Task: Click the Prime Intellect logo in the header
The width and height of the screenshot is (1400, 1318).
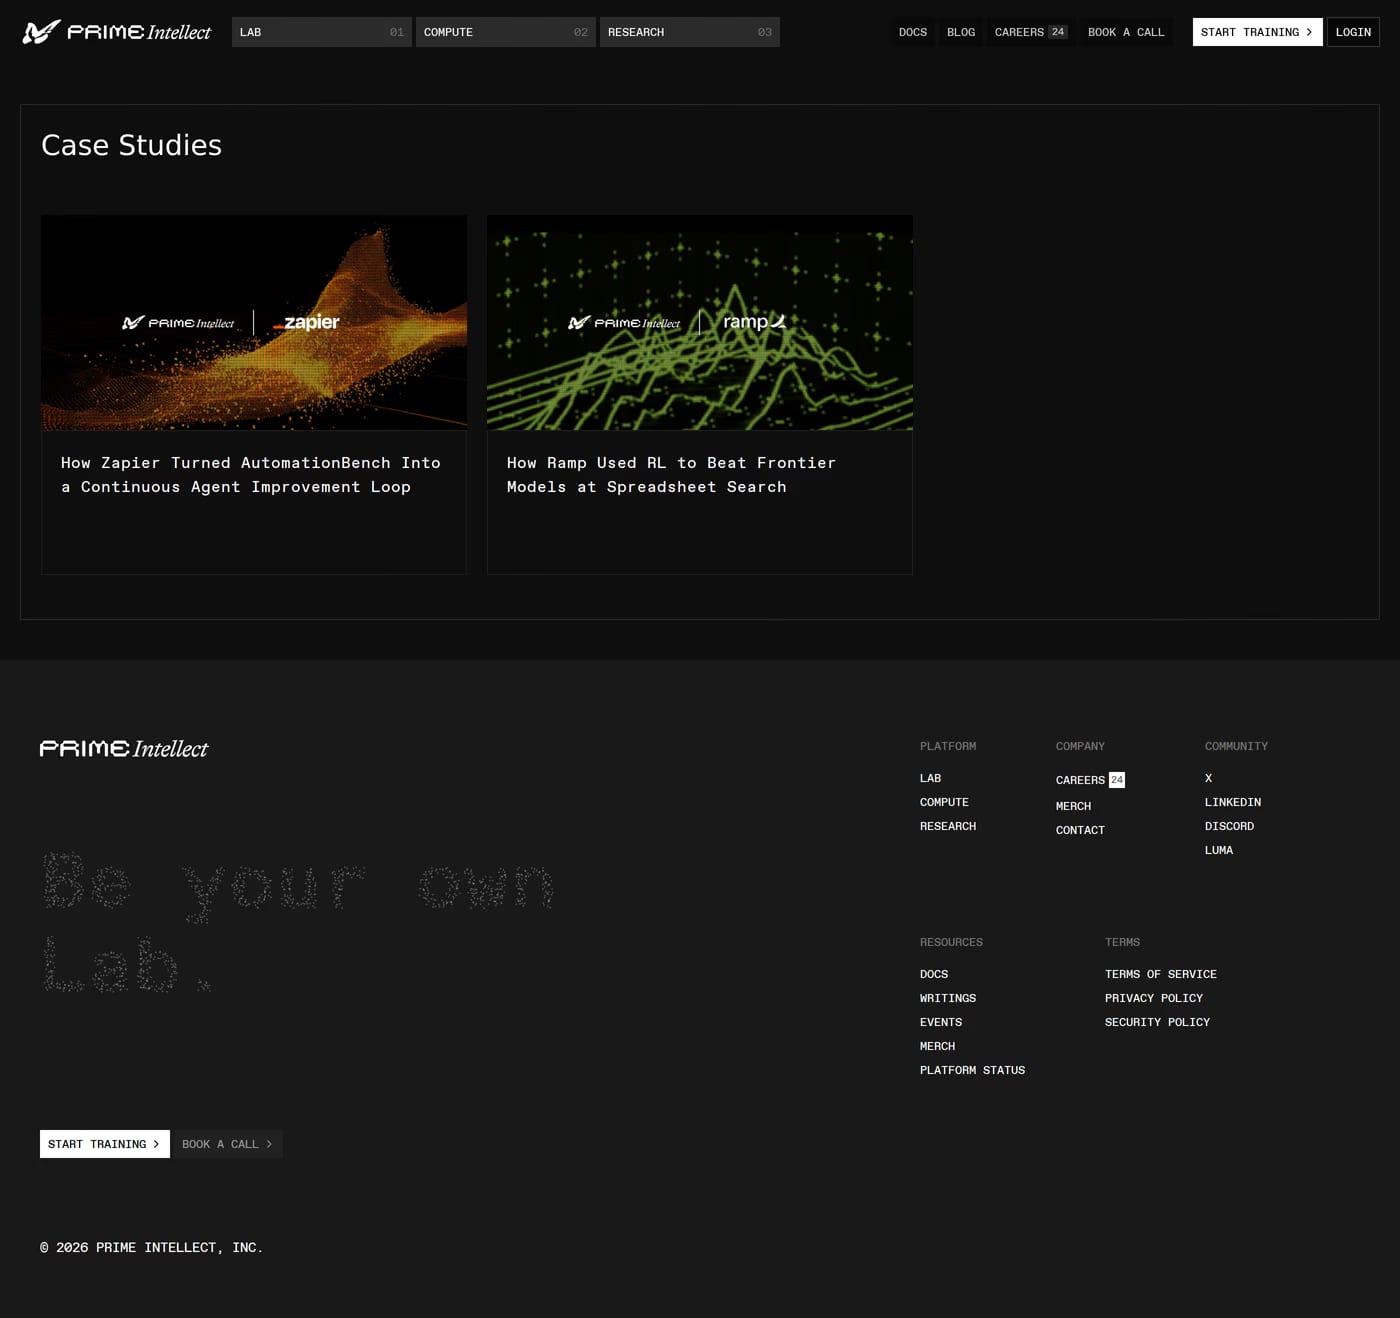Action: coord(117,32)
